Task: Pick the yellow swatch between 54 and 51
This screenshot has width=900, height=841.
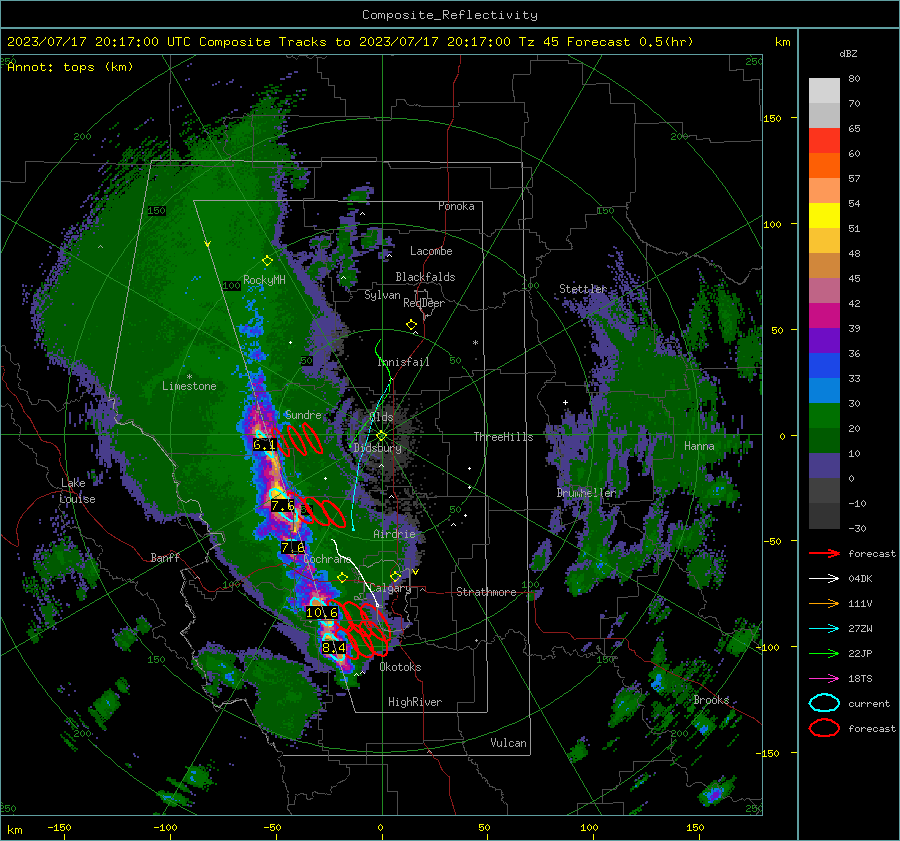Action: [824, 216]
